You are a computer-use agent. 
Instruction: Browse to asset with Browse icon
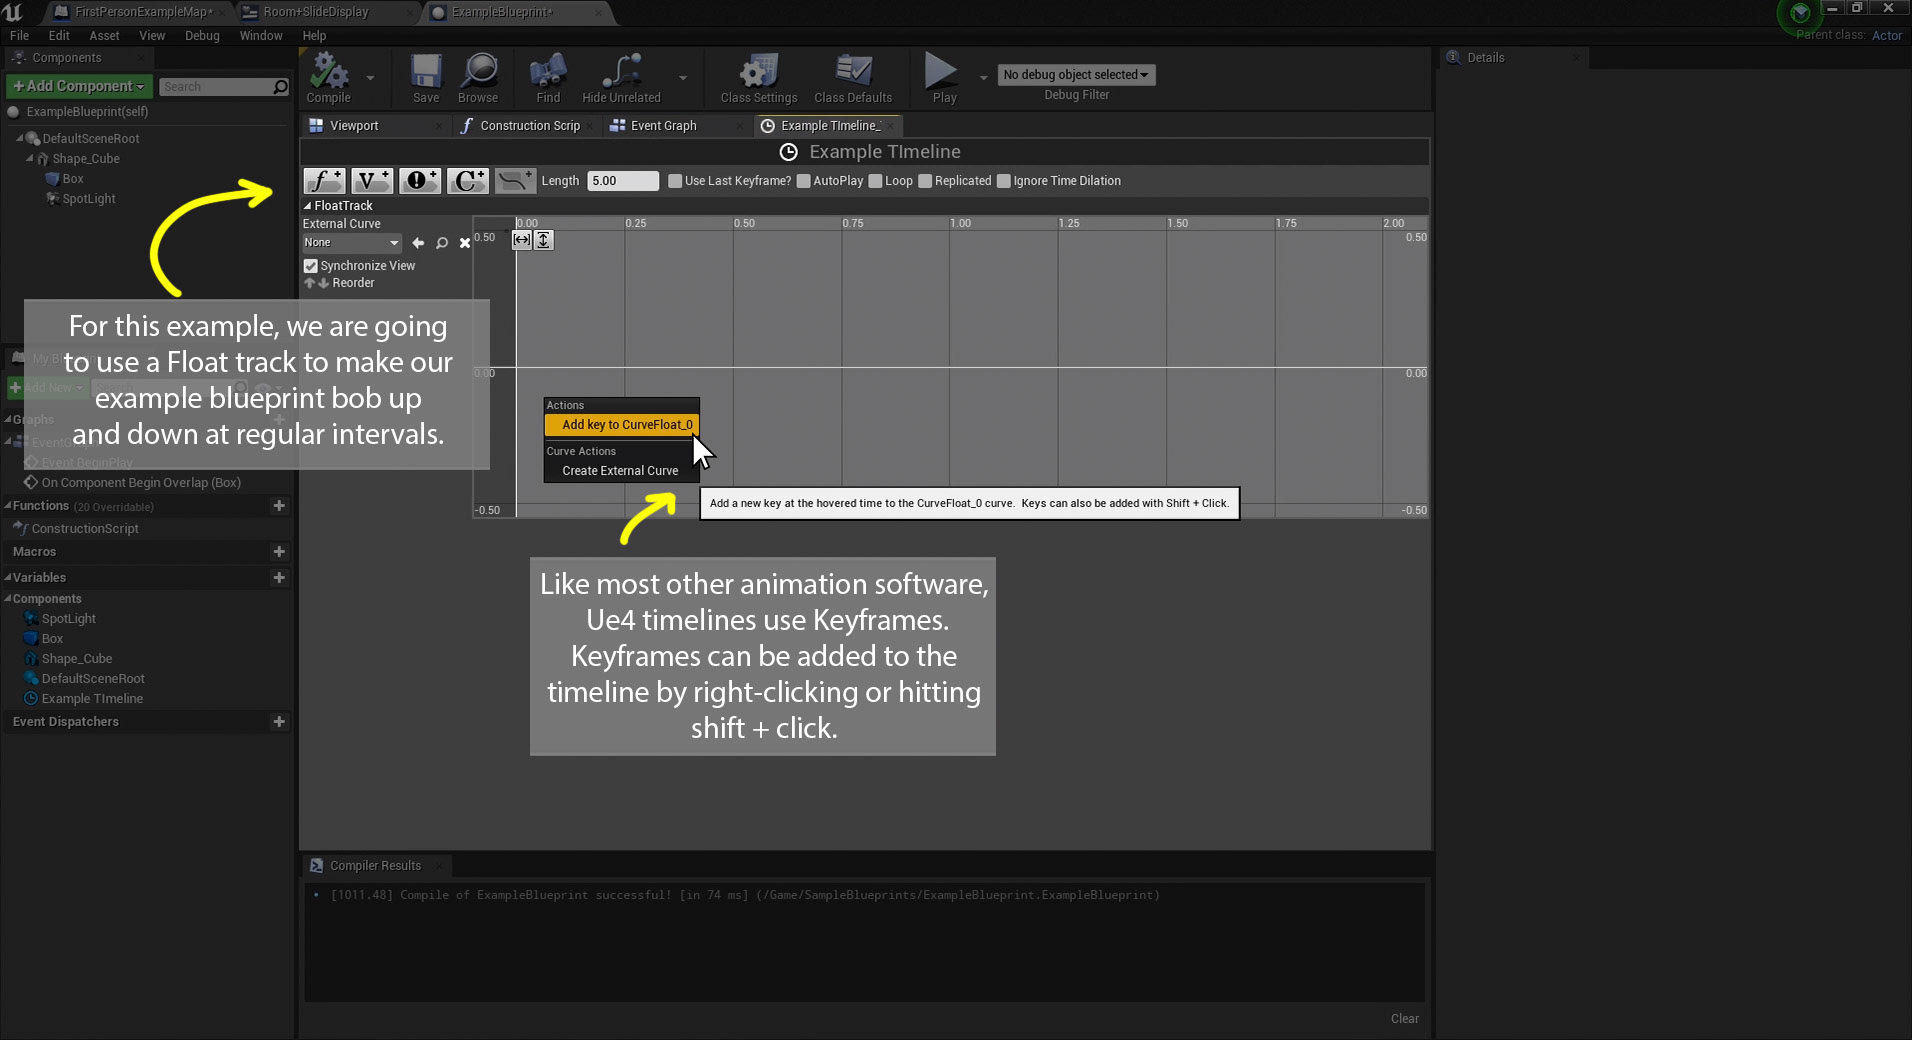[478, 78]
